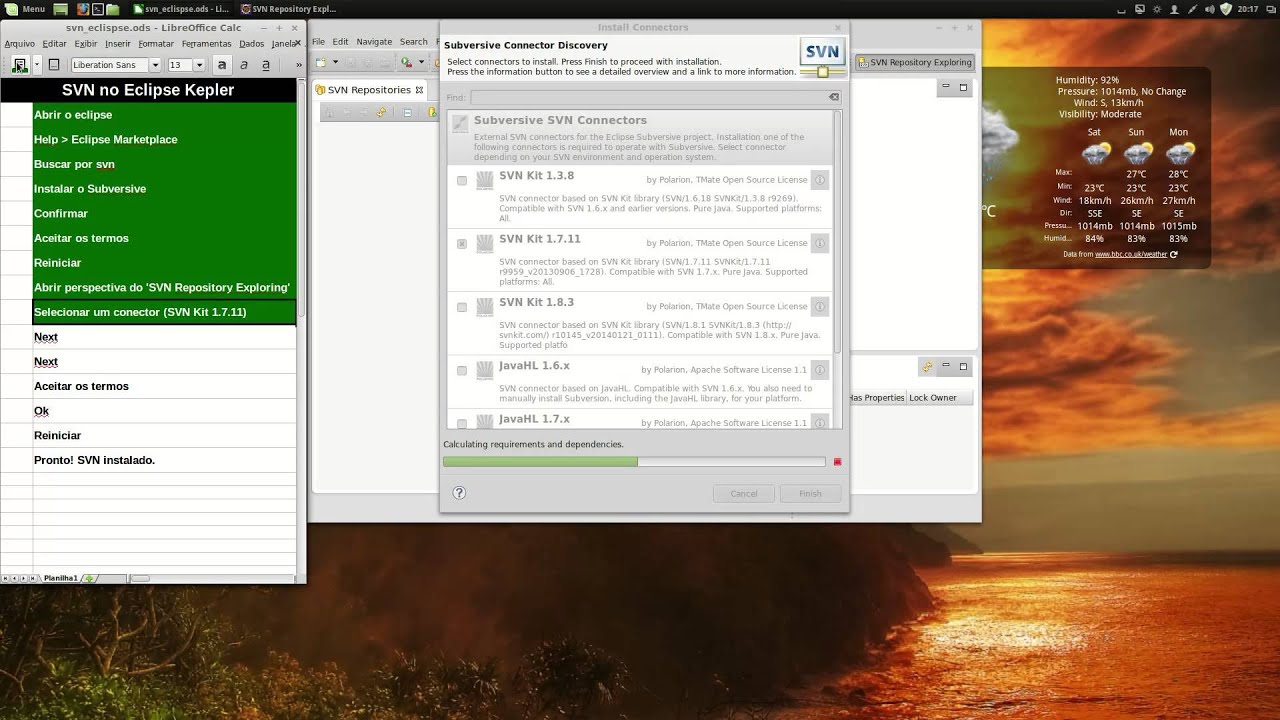Open SVN Repository Exploring perspective button

(x=914, y=62)
